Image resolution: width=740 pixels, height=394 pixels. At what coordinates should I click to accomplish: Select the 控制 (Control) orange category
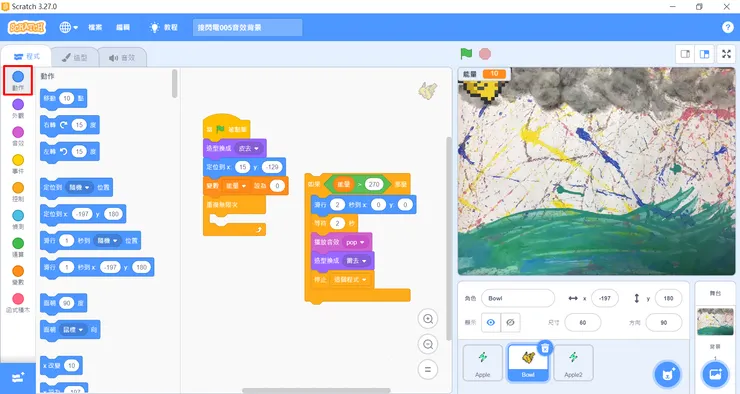18,192
